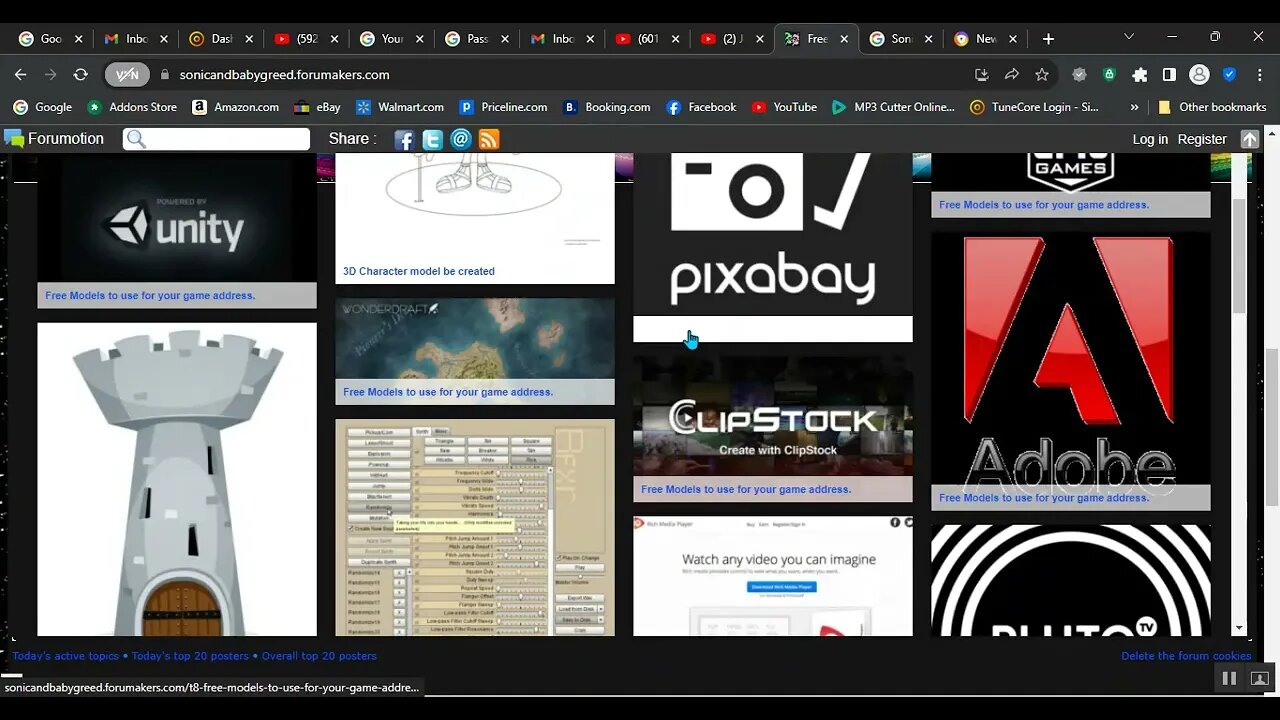This screenshot has width=1280, height=720.
Task: Share forum by email icon
Action: tap(461, 140)
